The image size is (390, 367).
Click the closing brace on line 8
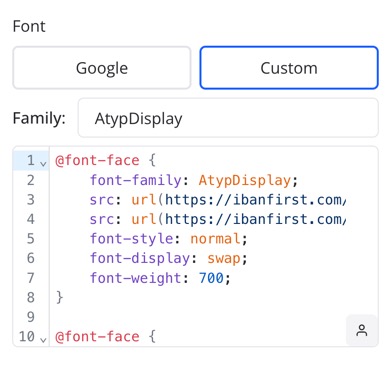[x=59, y=297]
